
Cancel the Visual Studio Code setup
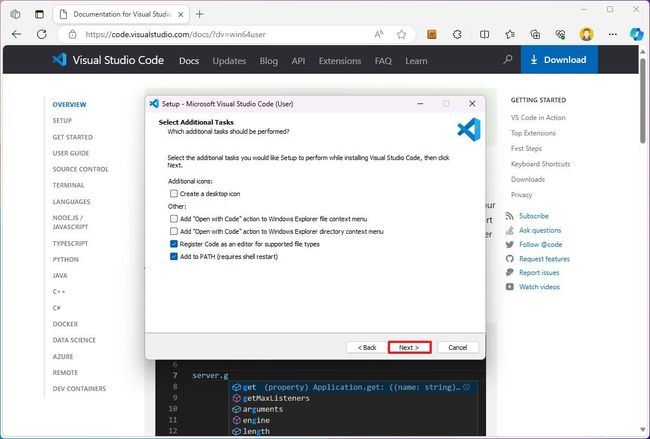(458, 347)
